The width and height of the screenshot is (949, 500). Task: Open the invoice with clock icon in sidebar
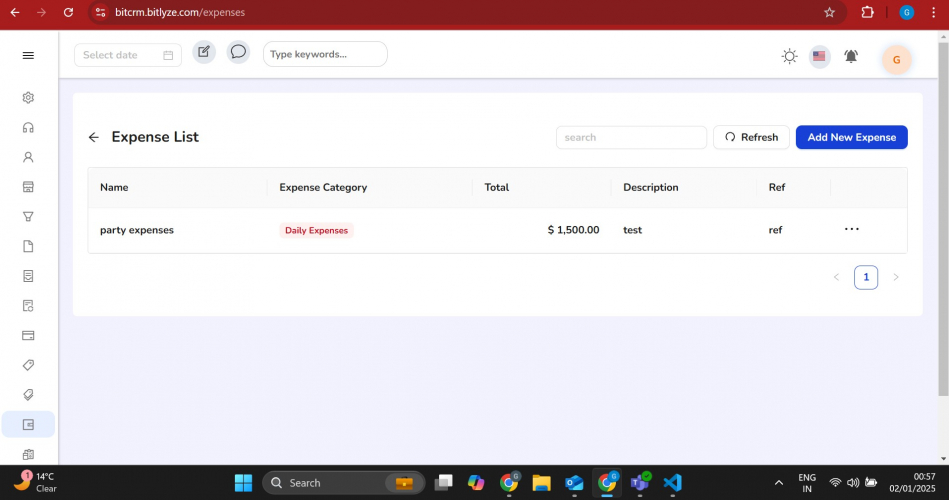click(x=28, y=306)
